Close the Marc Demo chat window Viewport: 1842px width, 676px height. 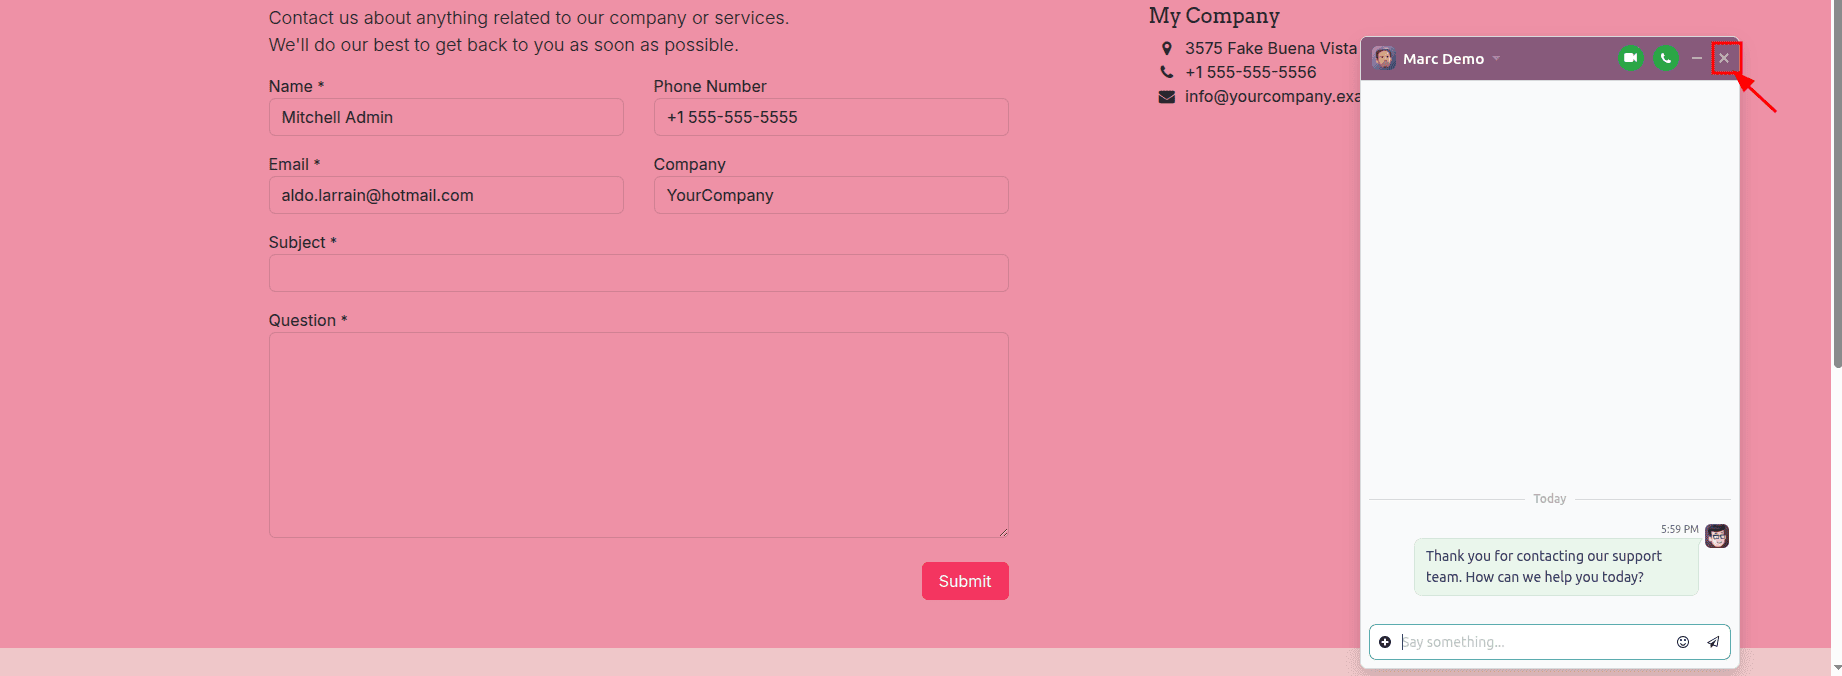[1724, 58]
